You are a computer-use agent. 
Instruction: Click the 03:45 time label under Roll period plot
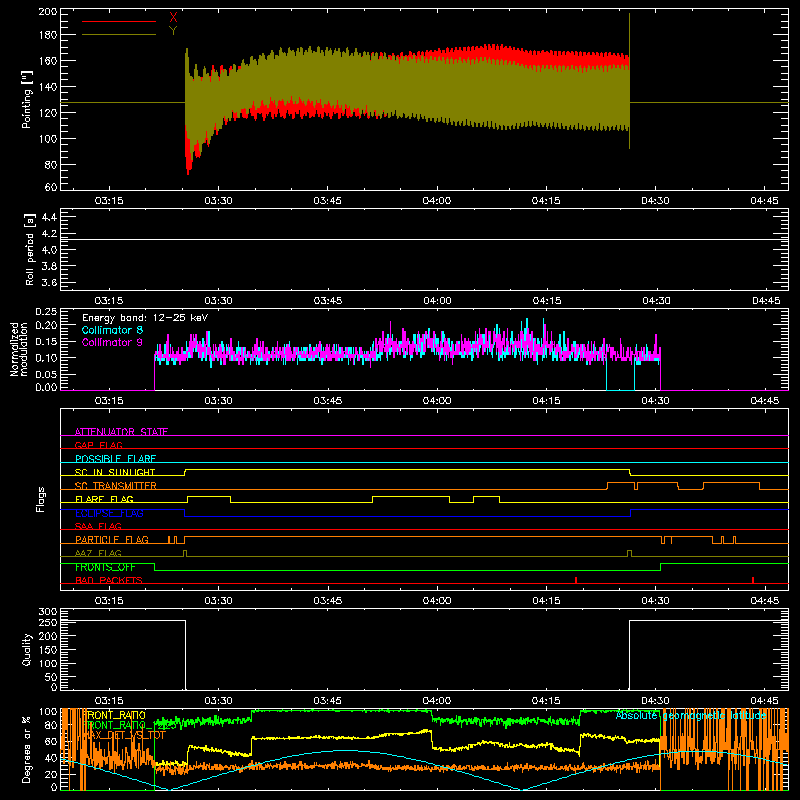click(x=328, y=301)
